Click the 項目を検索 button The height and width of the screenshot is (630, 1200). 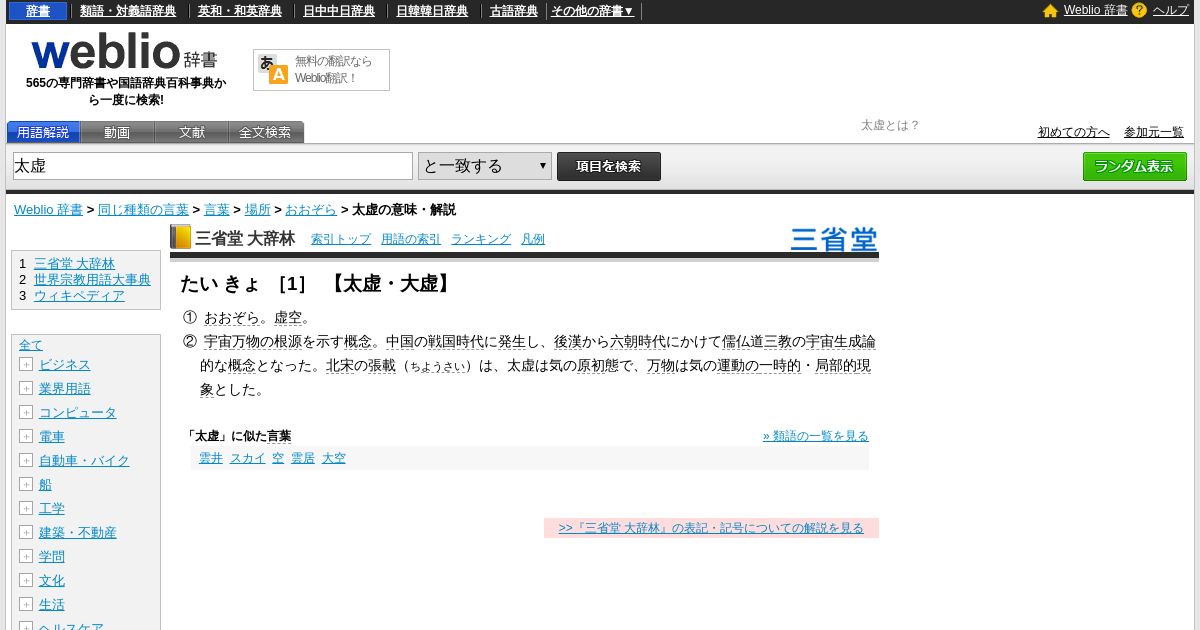pos(609,166)
